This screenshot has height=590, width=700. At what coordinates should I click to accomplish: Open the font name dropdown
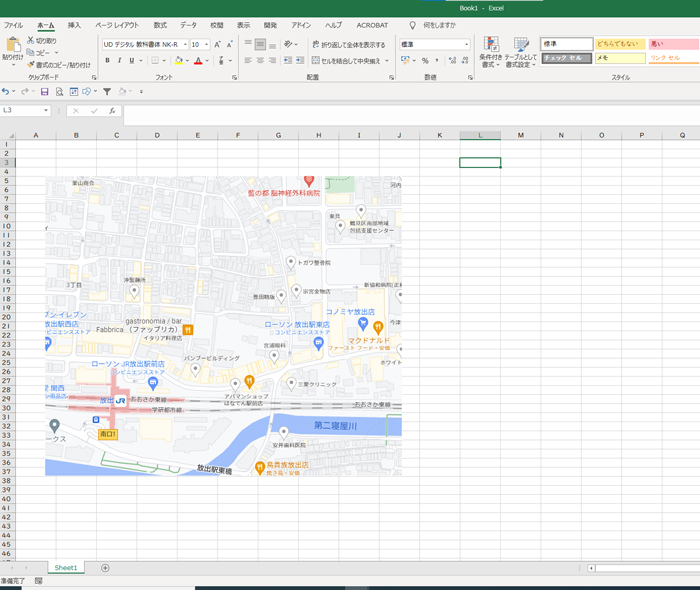[x=185, y=45]
